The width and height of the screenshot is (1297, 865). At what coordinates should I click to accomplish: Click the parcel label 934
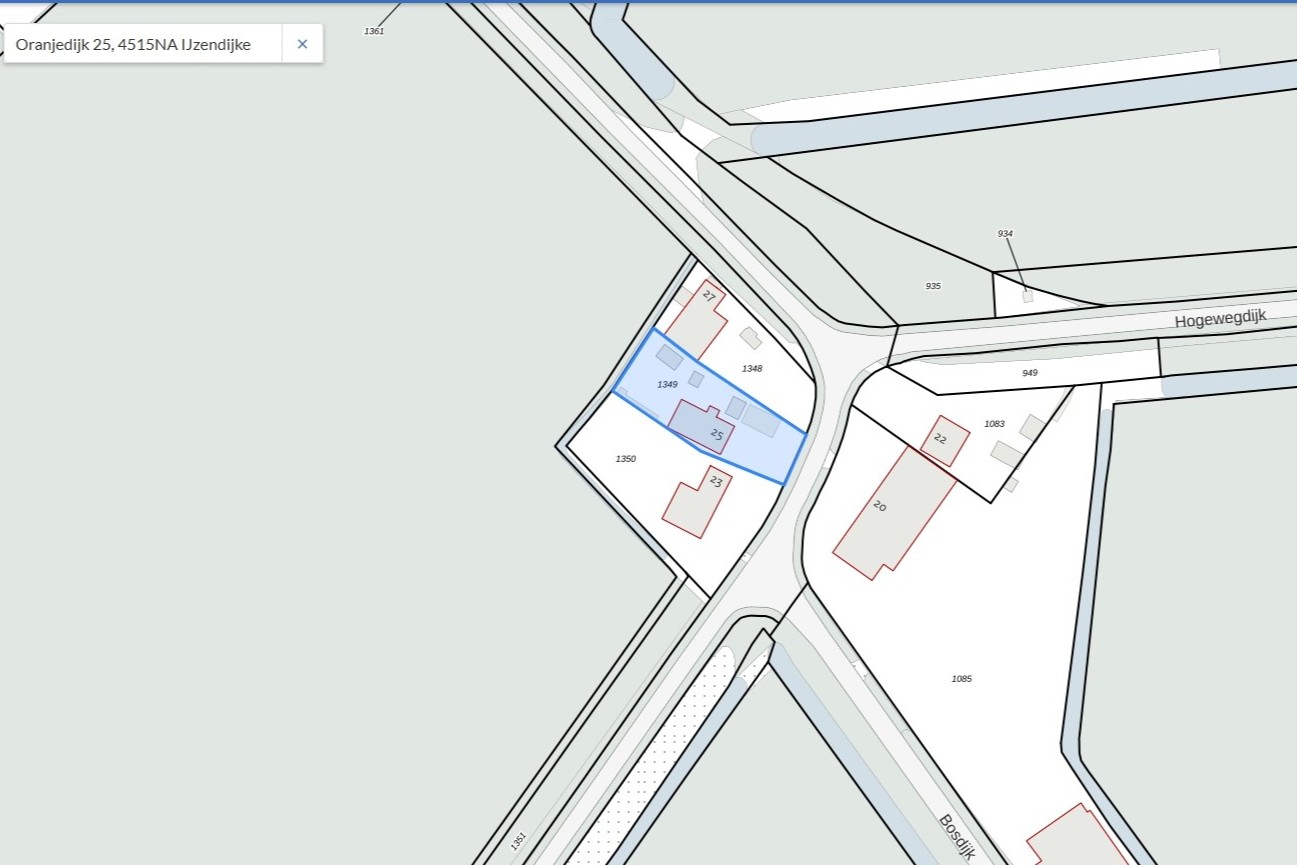tap(1005, 233)
